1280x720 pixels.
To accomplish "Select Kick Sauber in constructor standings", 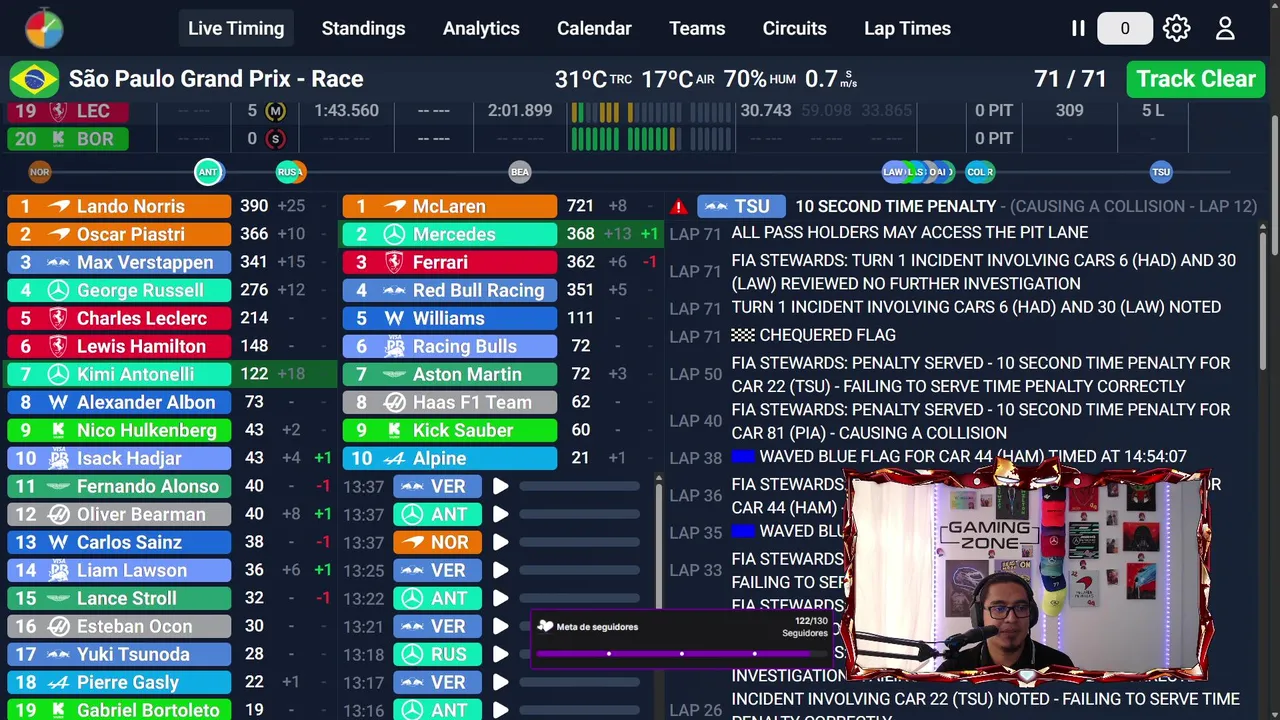I will tap(450, 430).
